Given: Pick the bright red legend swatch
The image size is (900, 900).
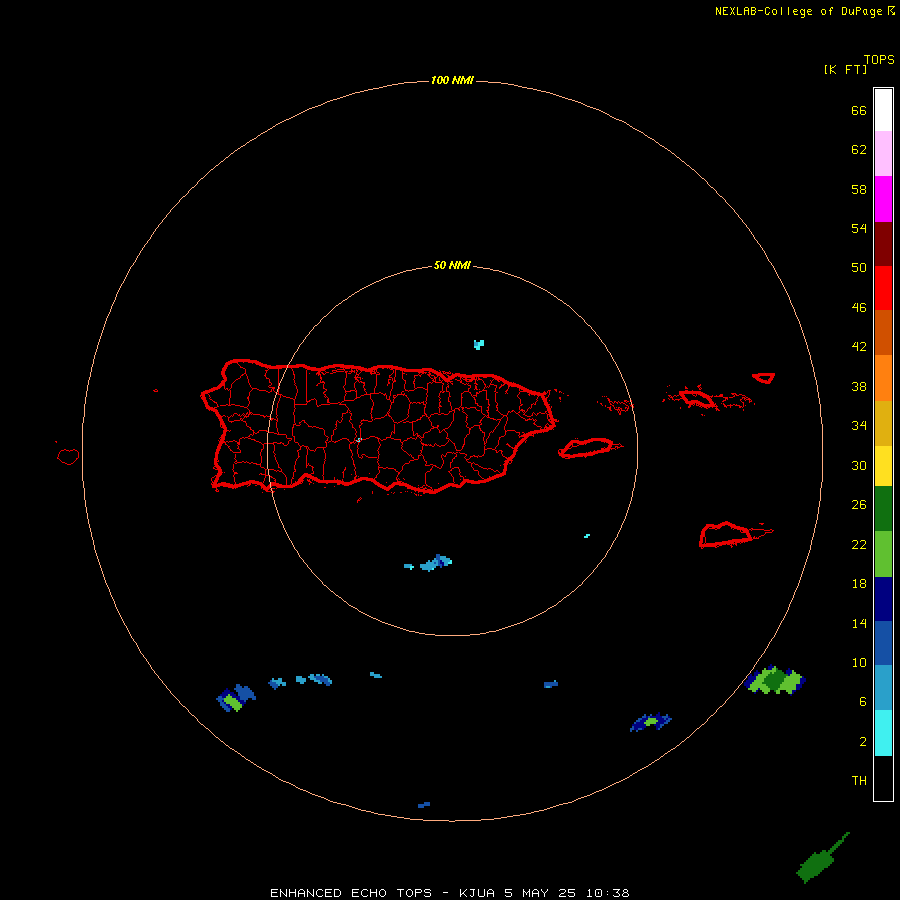Looking at the screenshot, I should [883, 288].
